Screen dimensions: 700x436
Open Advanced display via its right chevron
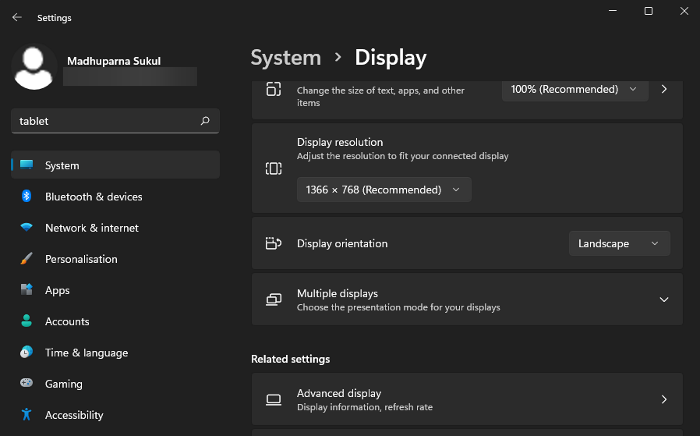point(664,399)
